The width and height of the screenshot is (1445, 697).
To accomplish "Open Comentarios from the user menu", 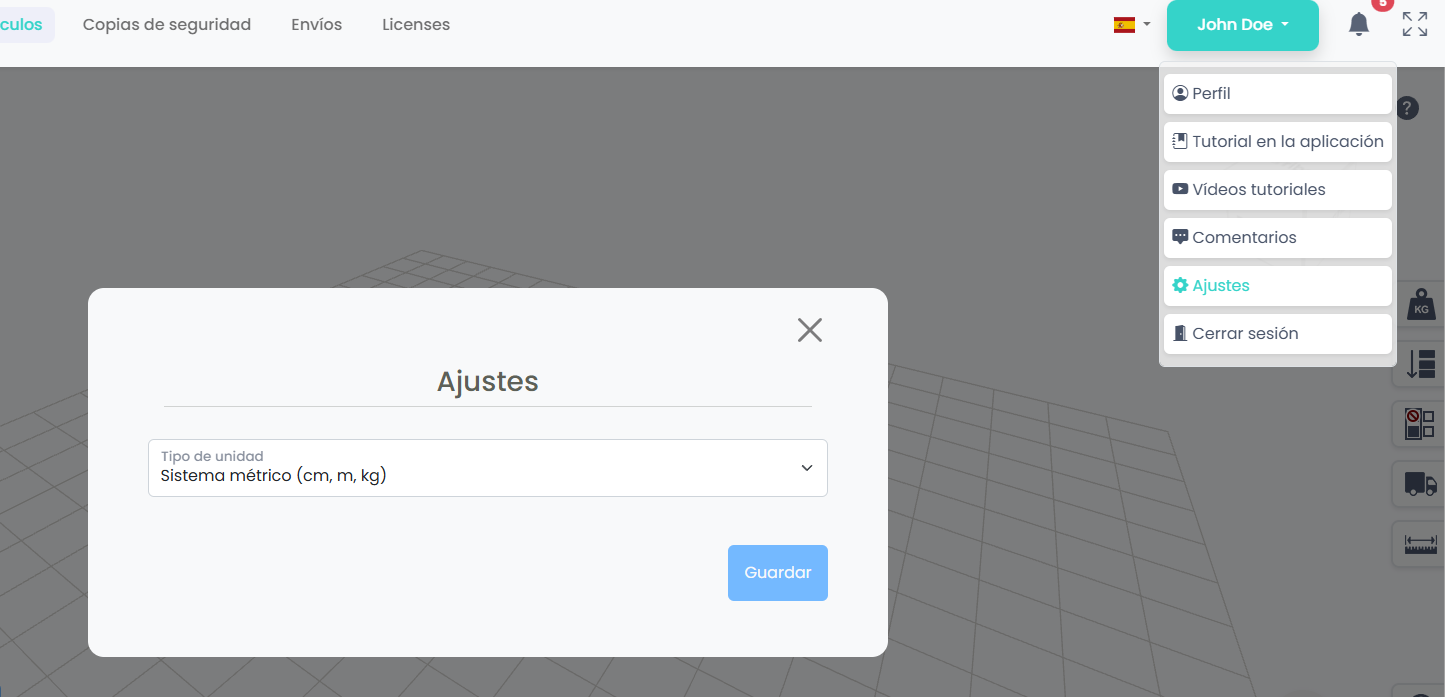I will pos(1277,238).
